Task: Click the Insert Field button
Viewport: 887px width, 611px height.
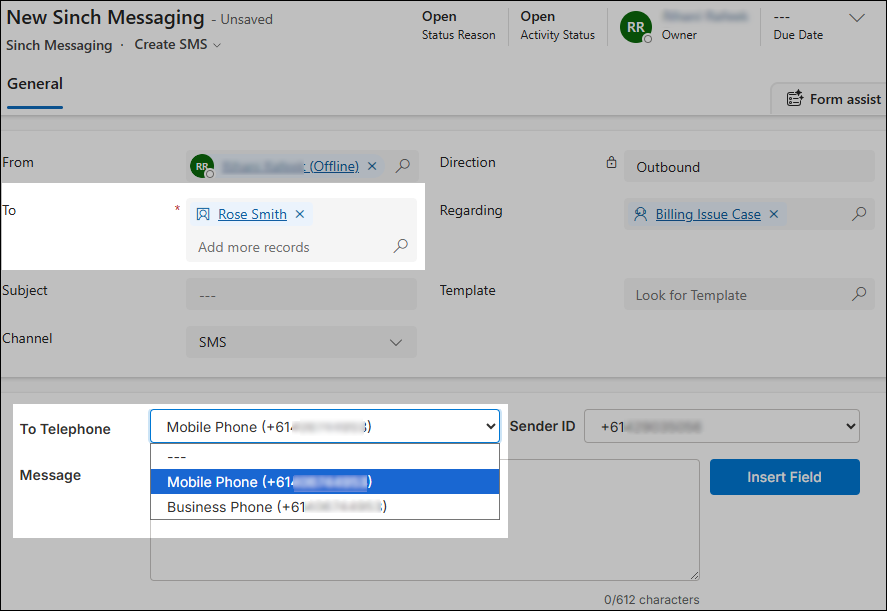Action: coord(785,477)
